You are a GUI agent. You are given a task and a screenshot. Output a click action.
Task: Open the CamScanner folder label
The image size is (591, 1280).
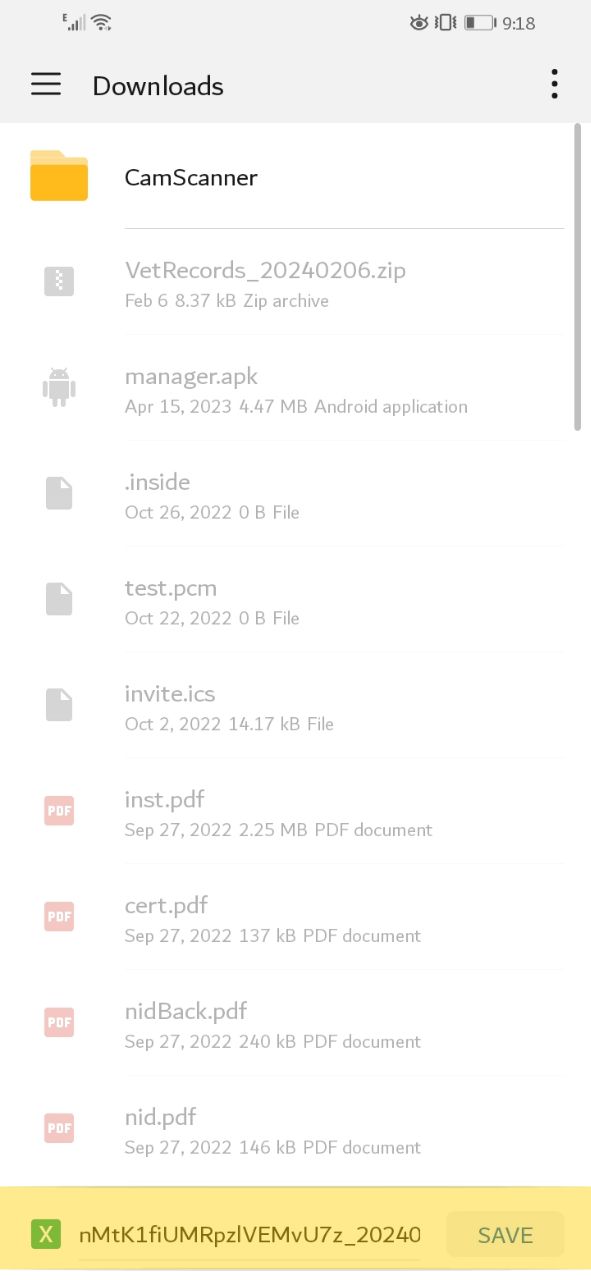pos(191,177)
